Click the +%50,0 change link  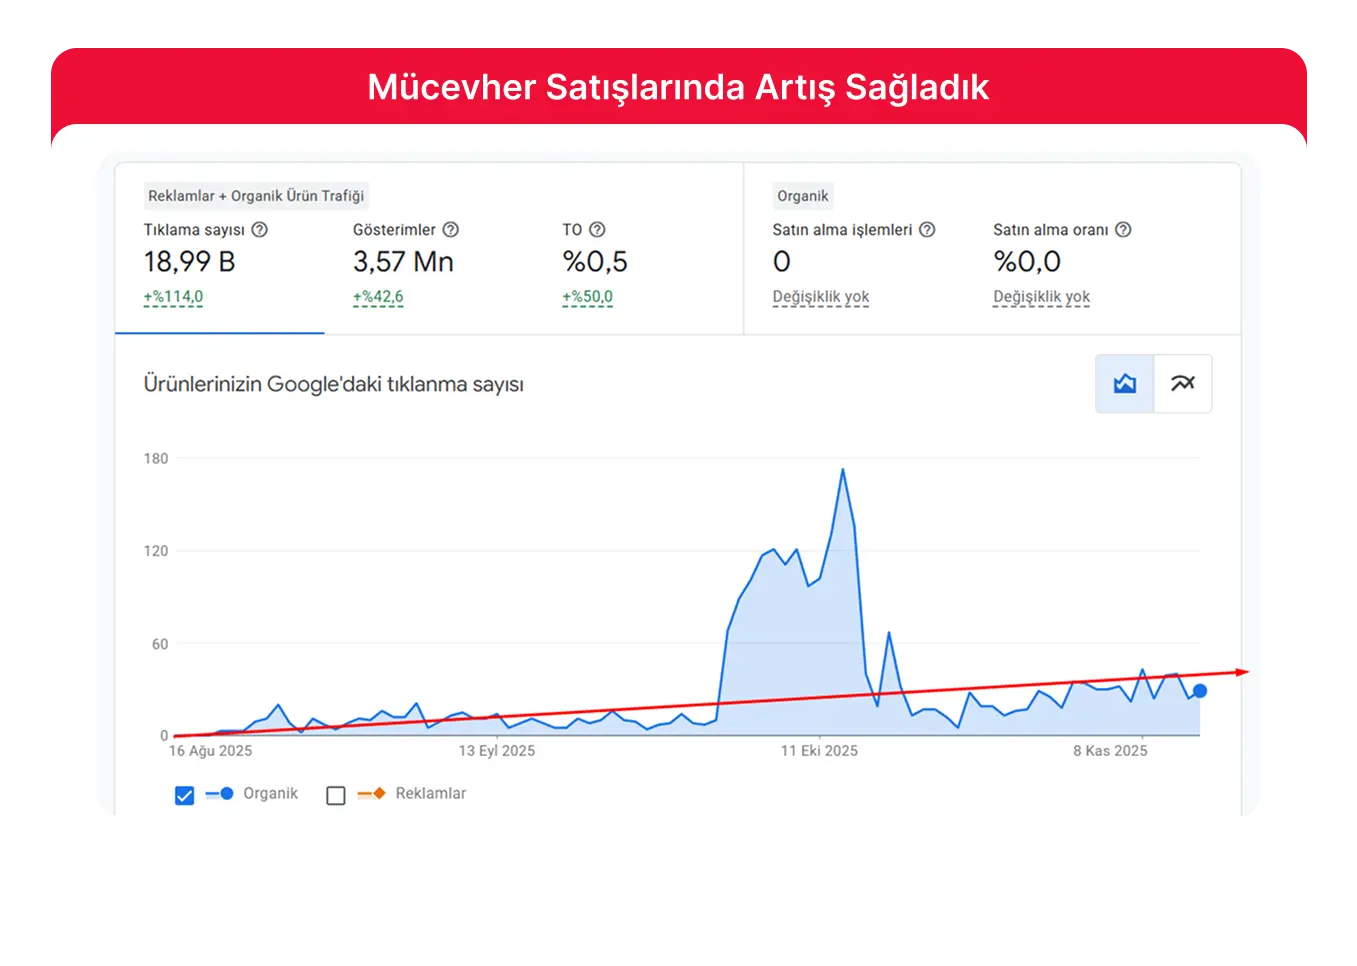point(588,296)
